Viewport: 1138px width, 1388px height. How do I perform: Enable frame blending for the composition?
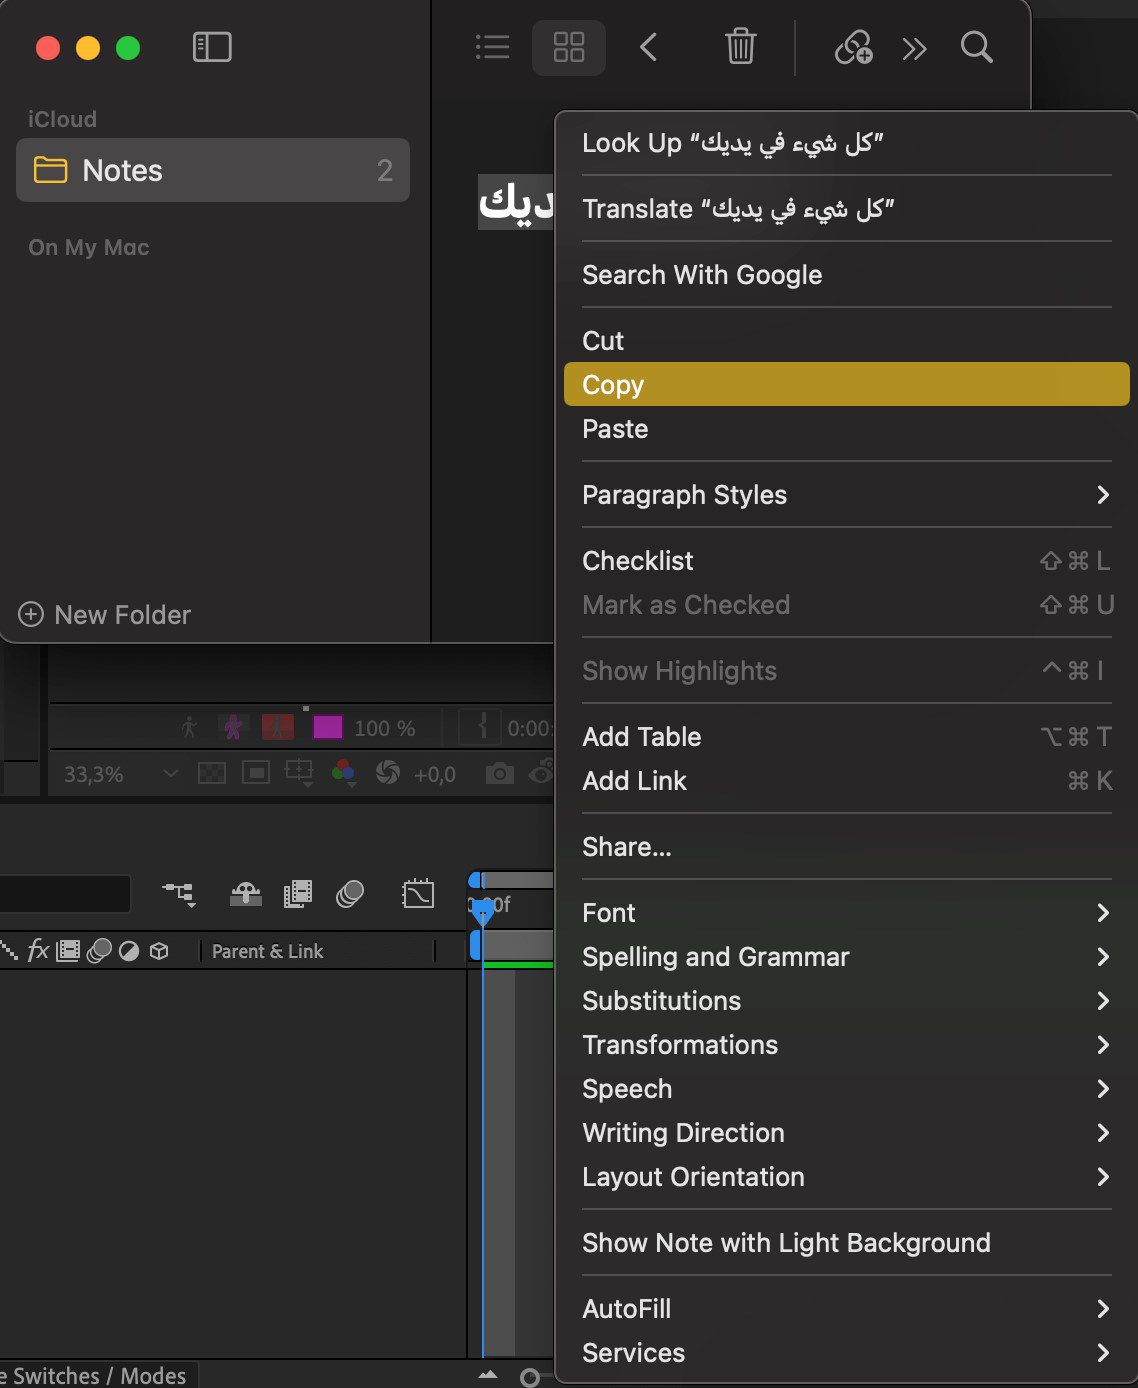(x=298, y=893)
